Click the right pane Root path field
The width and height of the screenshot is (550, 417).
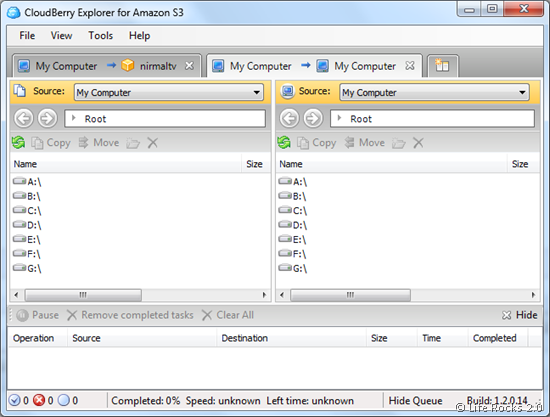(432, 119)
